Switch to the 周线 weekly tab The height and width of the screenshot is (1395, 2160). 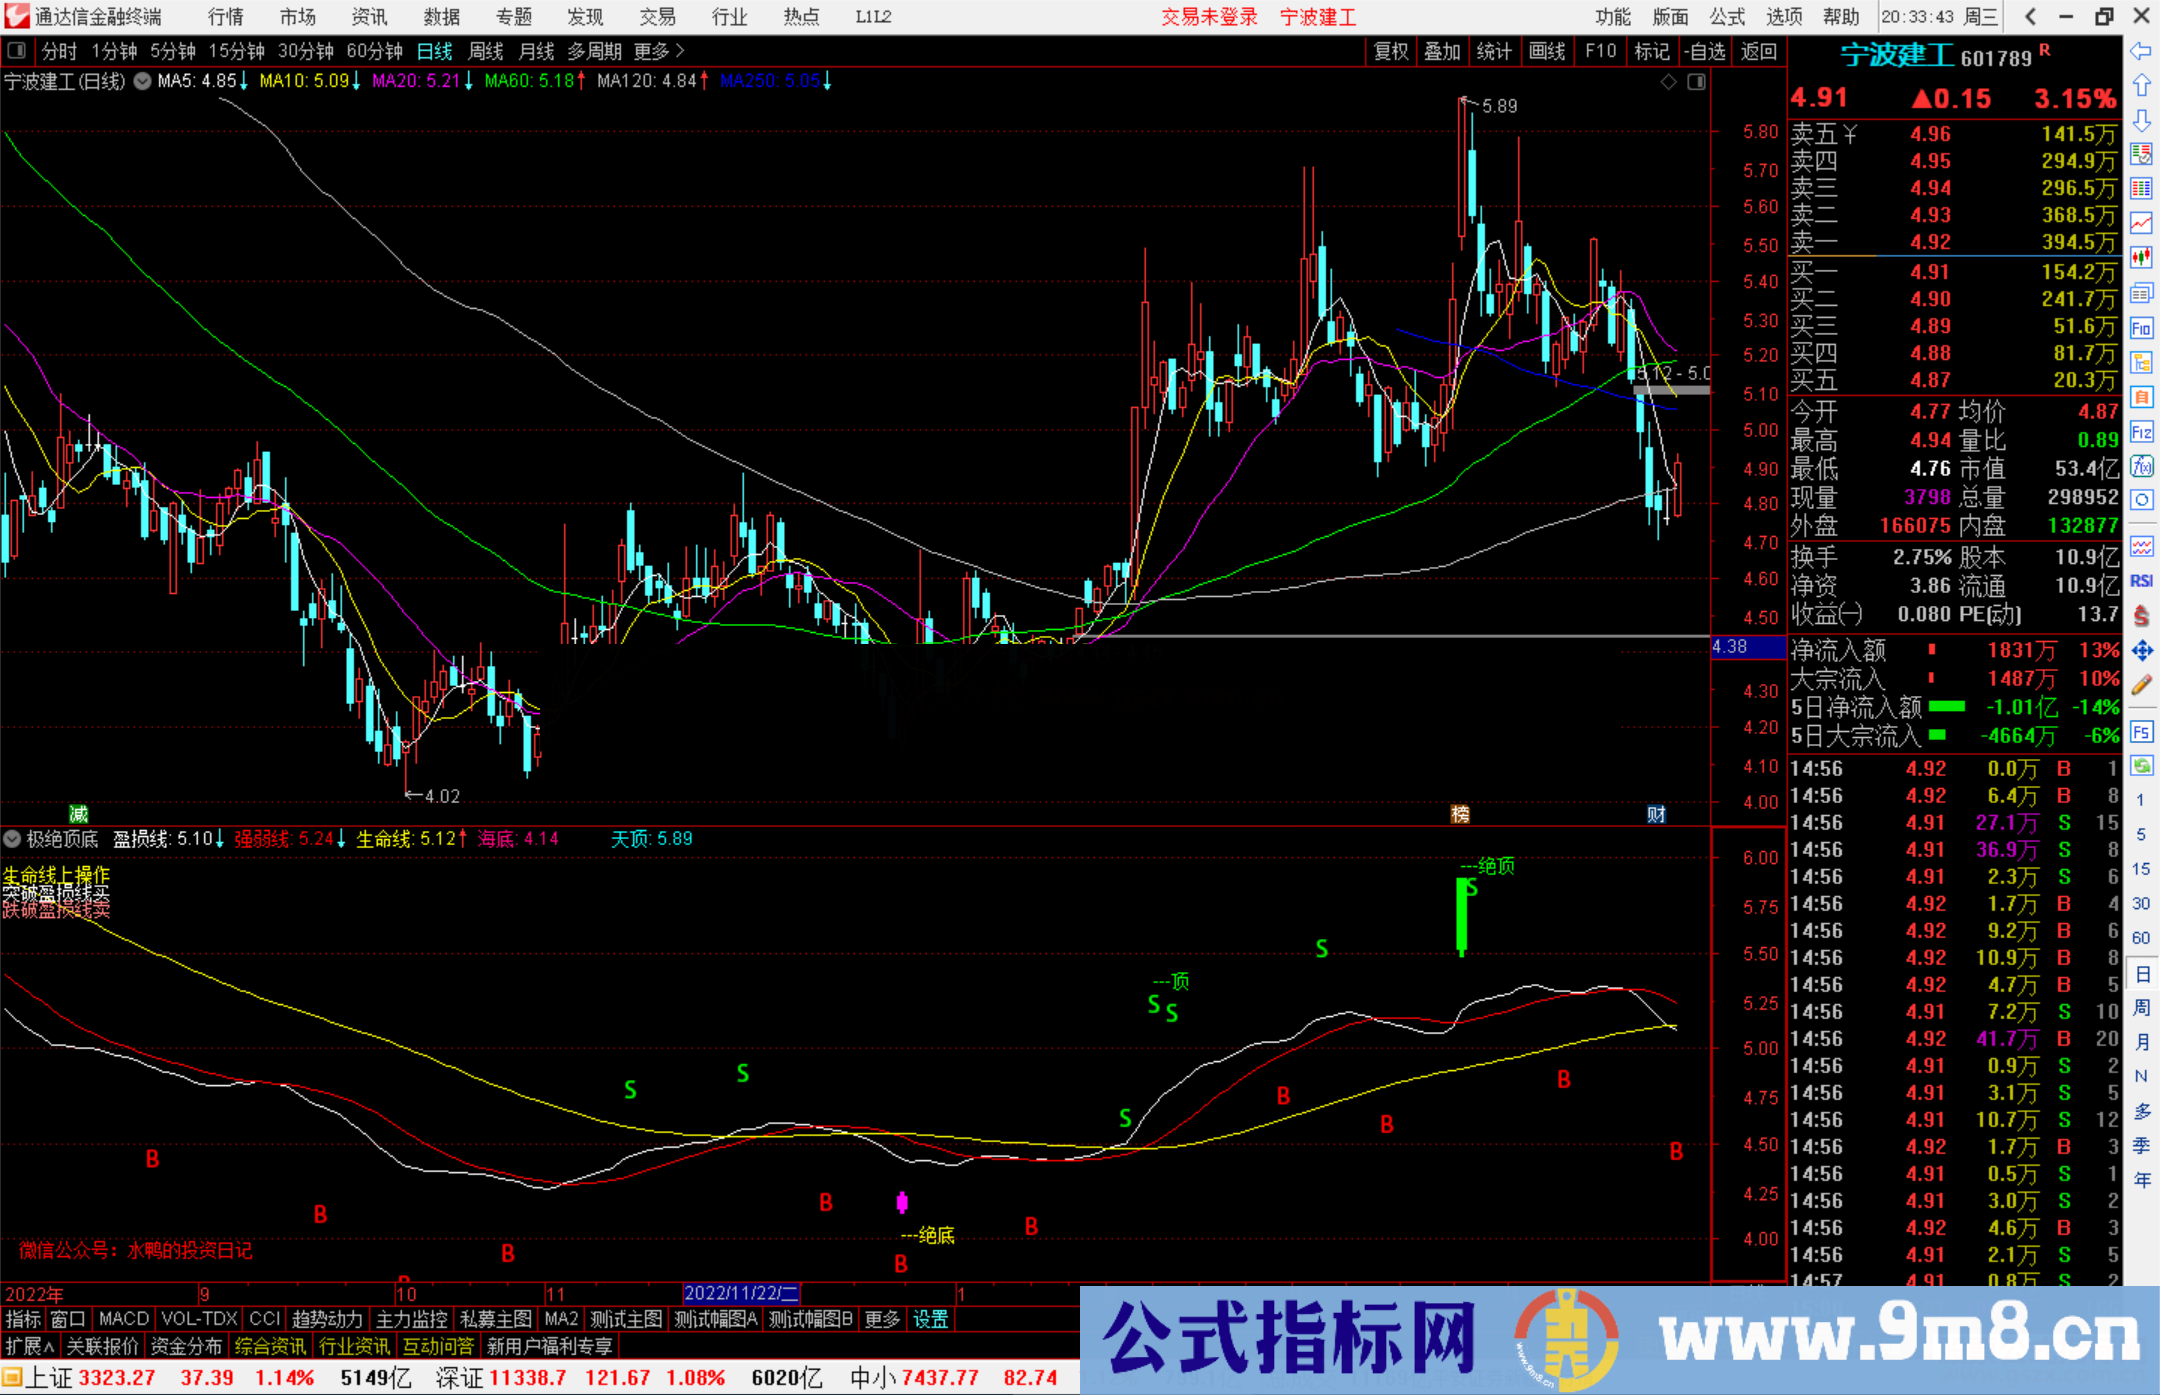(x=486, y=51)
